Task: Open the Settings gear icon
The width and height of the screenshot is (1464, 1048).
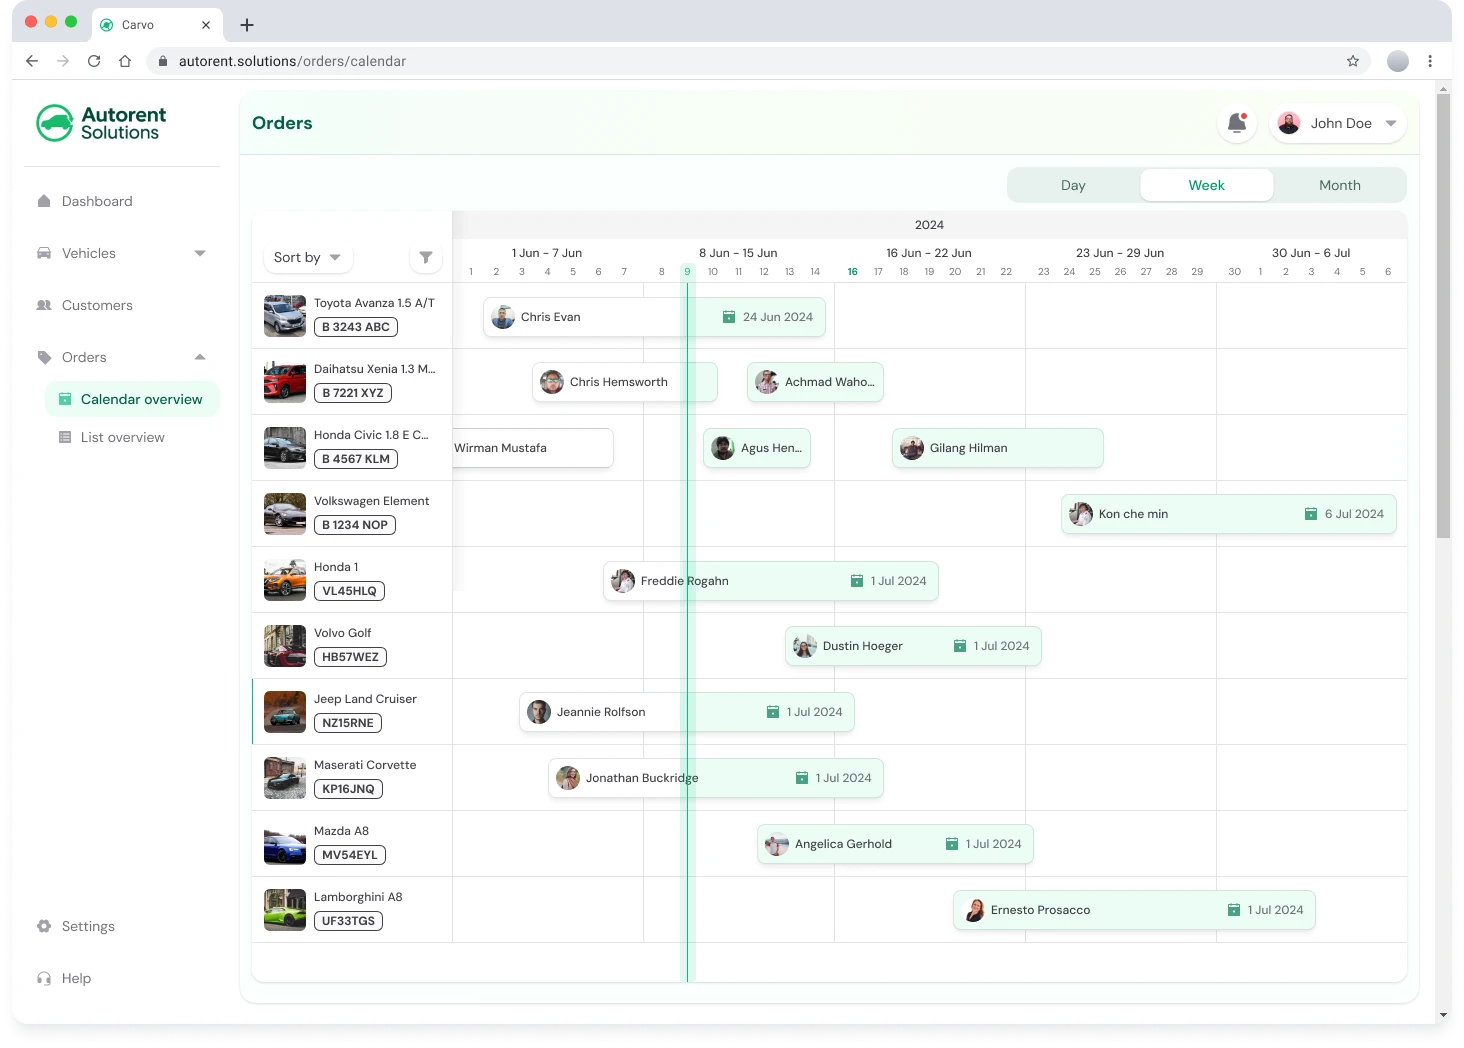Action: [44, 926]
